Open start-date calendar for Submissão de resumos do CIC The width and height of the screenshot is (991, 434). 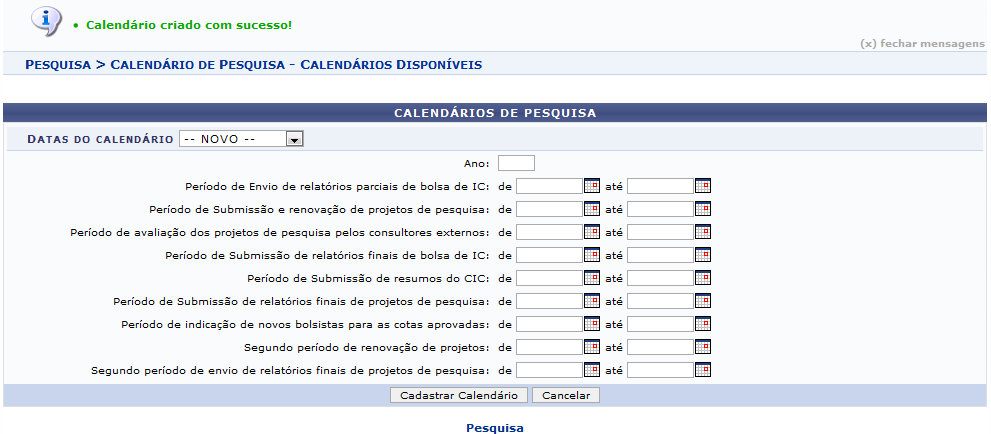point(592,278)
